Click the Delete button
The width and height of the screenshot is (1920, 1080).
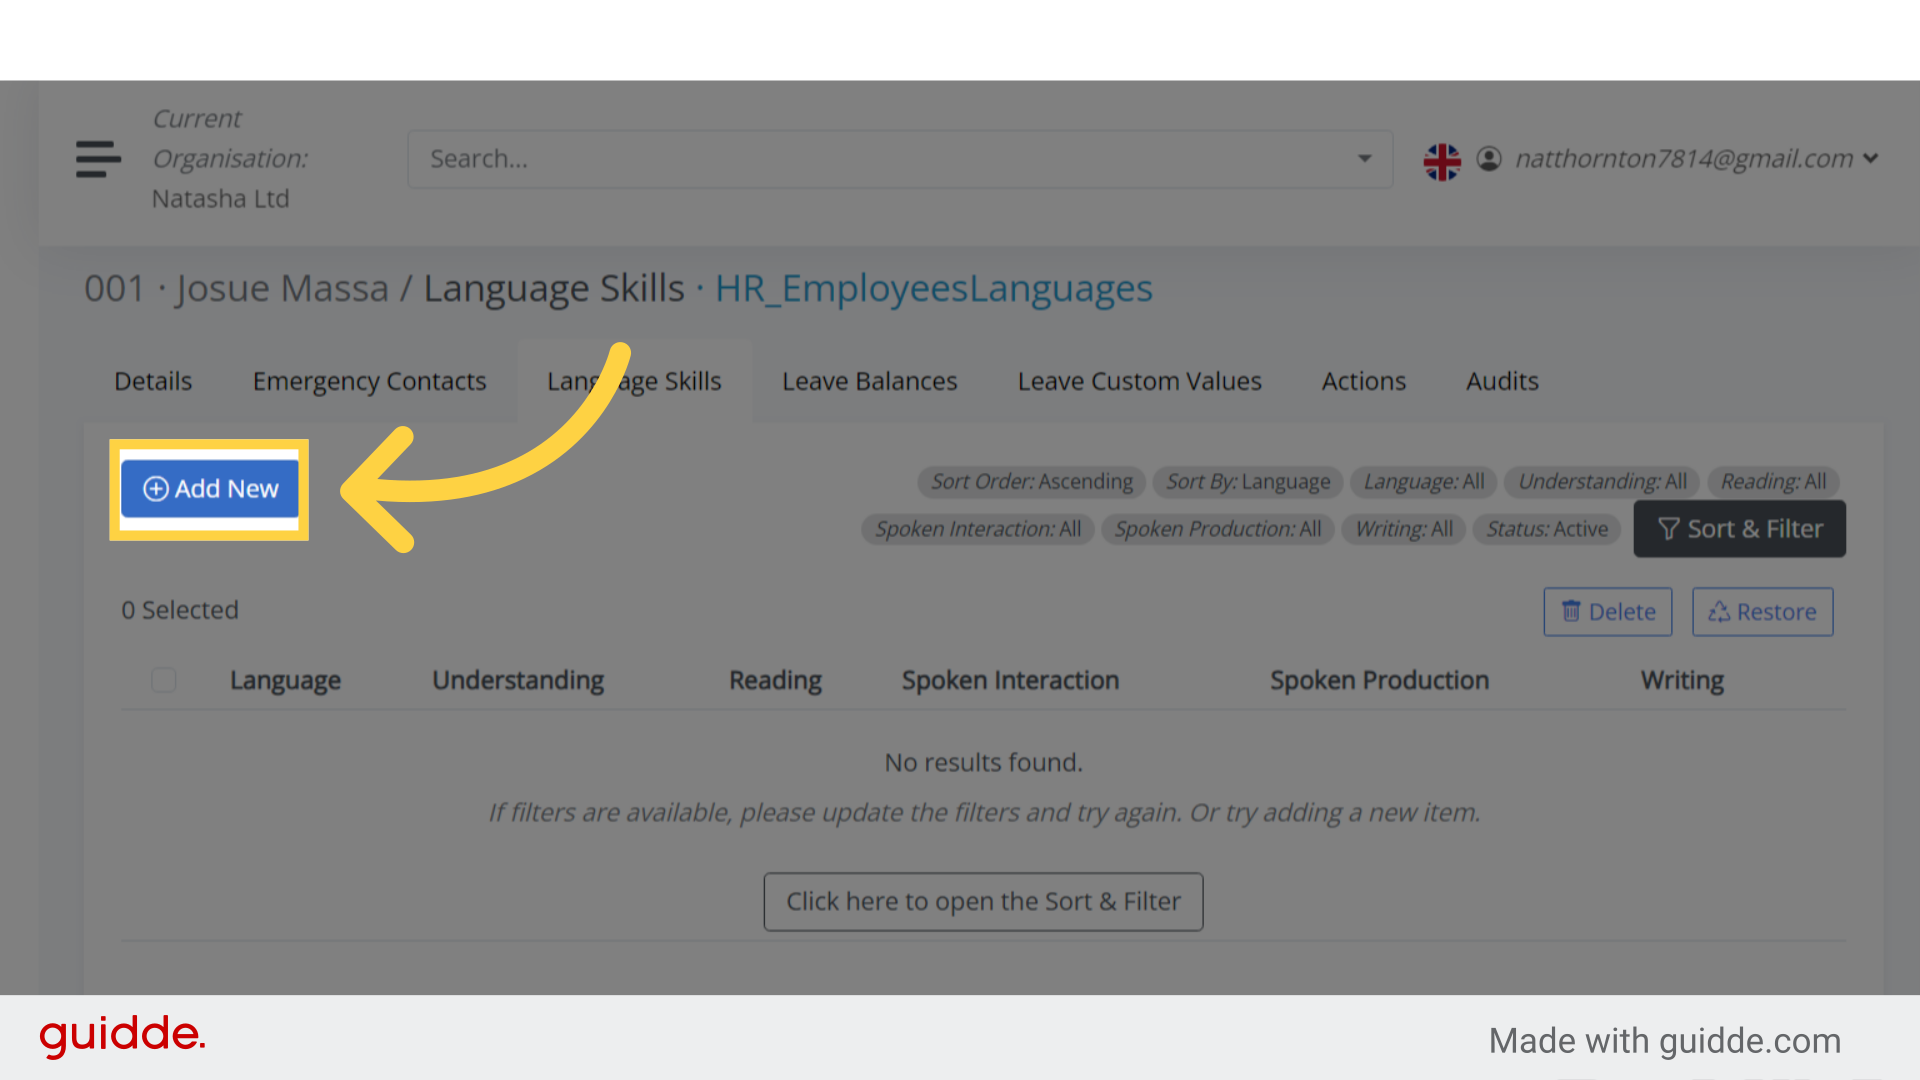click(x=1608, y=612)
